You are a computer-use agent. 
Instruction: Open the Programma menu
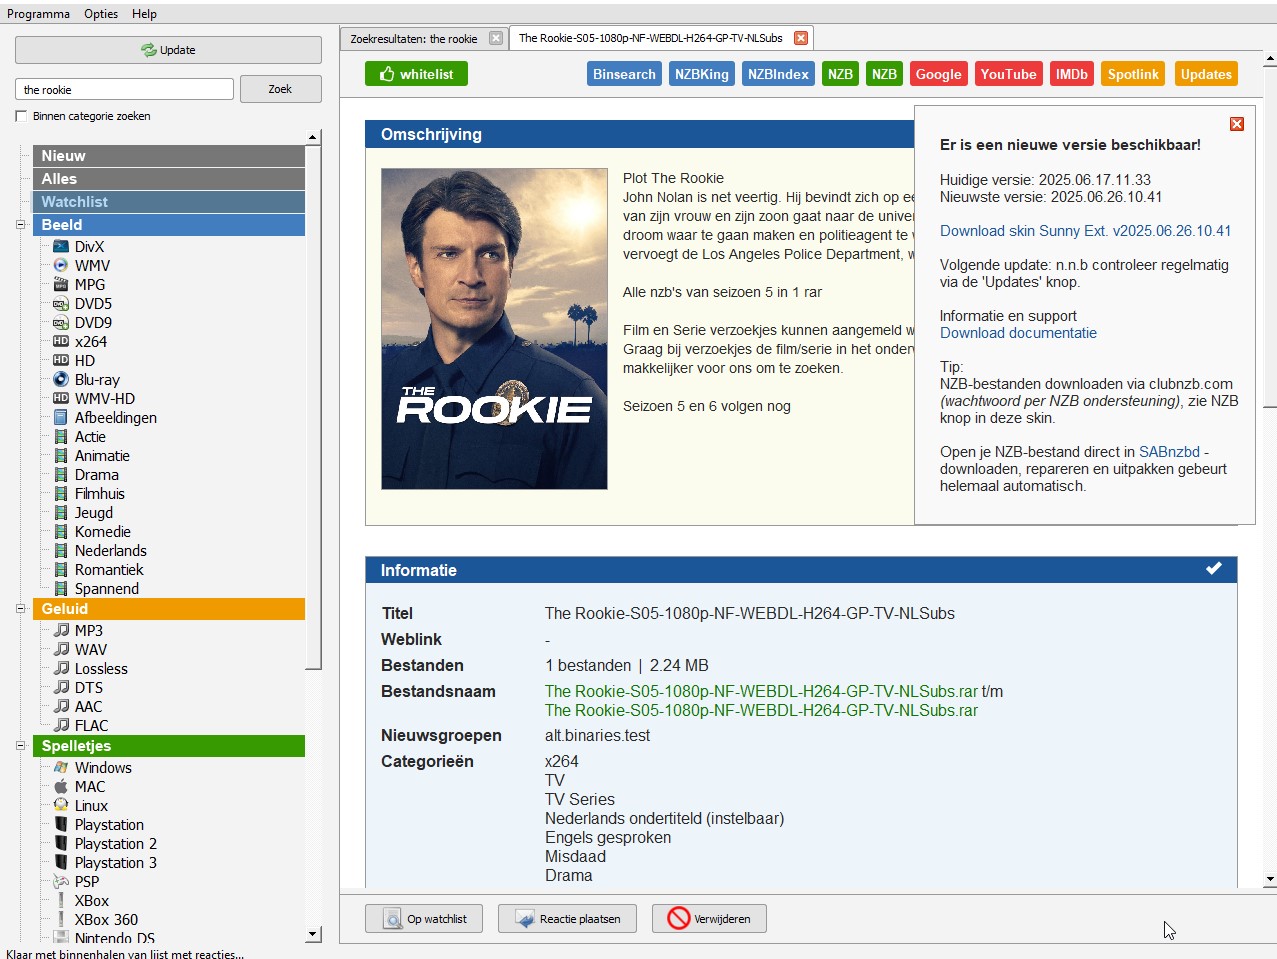tap(38, 14)
